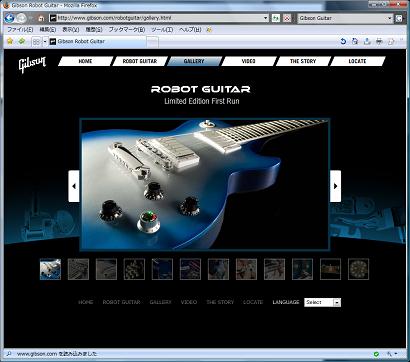Open the ブックマーク(B) menu
Image resolution: width=410 pixels, height=362 pixels.
[127, 30]
